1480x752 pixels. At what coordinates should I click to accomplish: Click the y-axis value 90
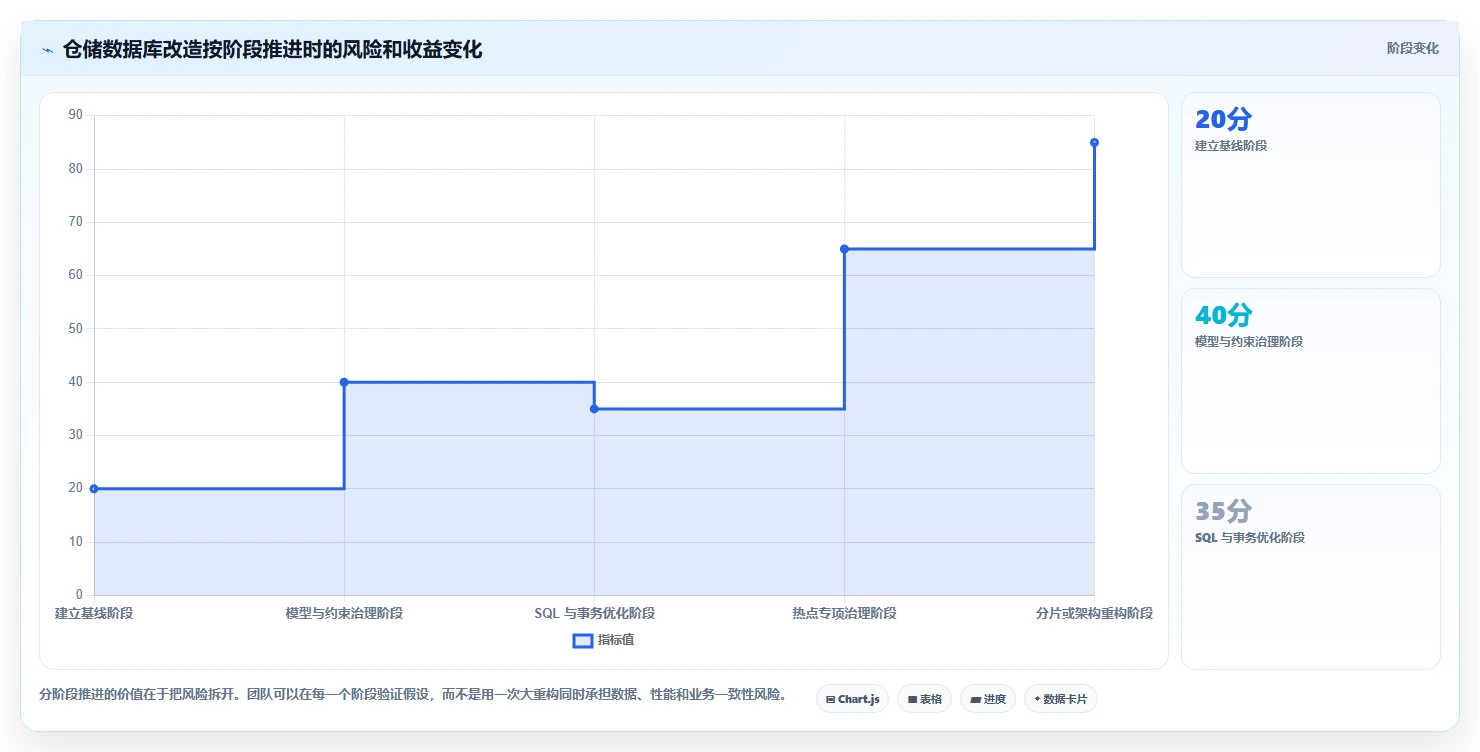click(x=75, y=115)
